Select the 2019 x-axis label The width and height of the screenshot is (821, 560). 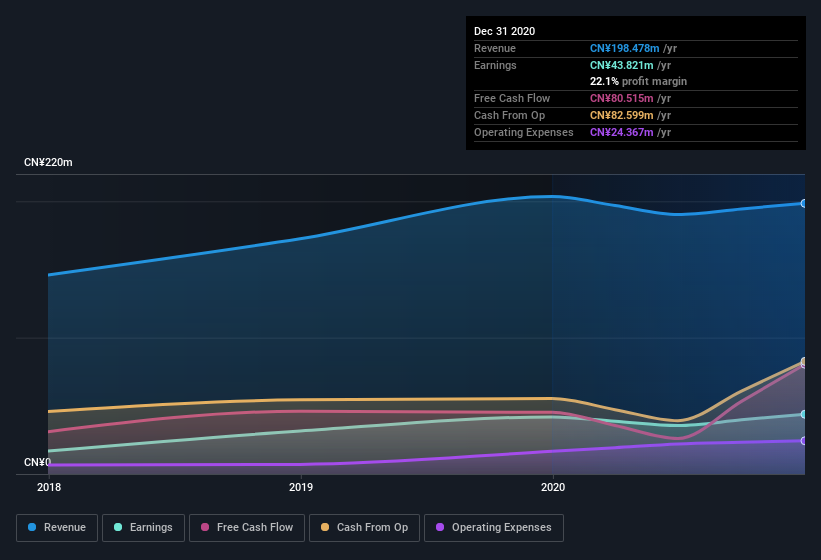301,487
